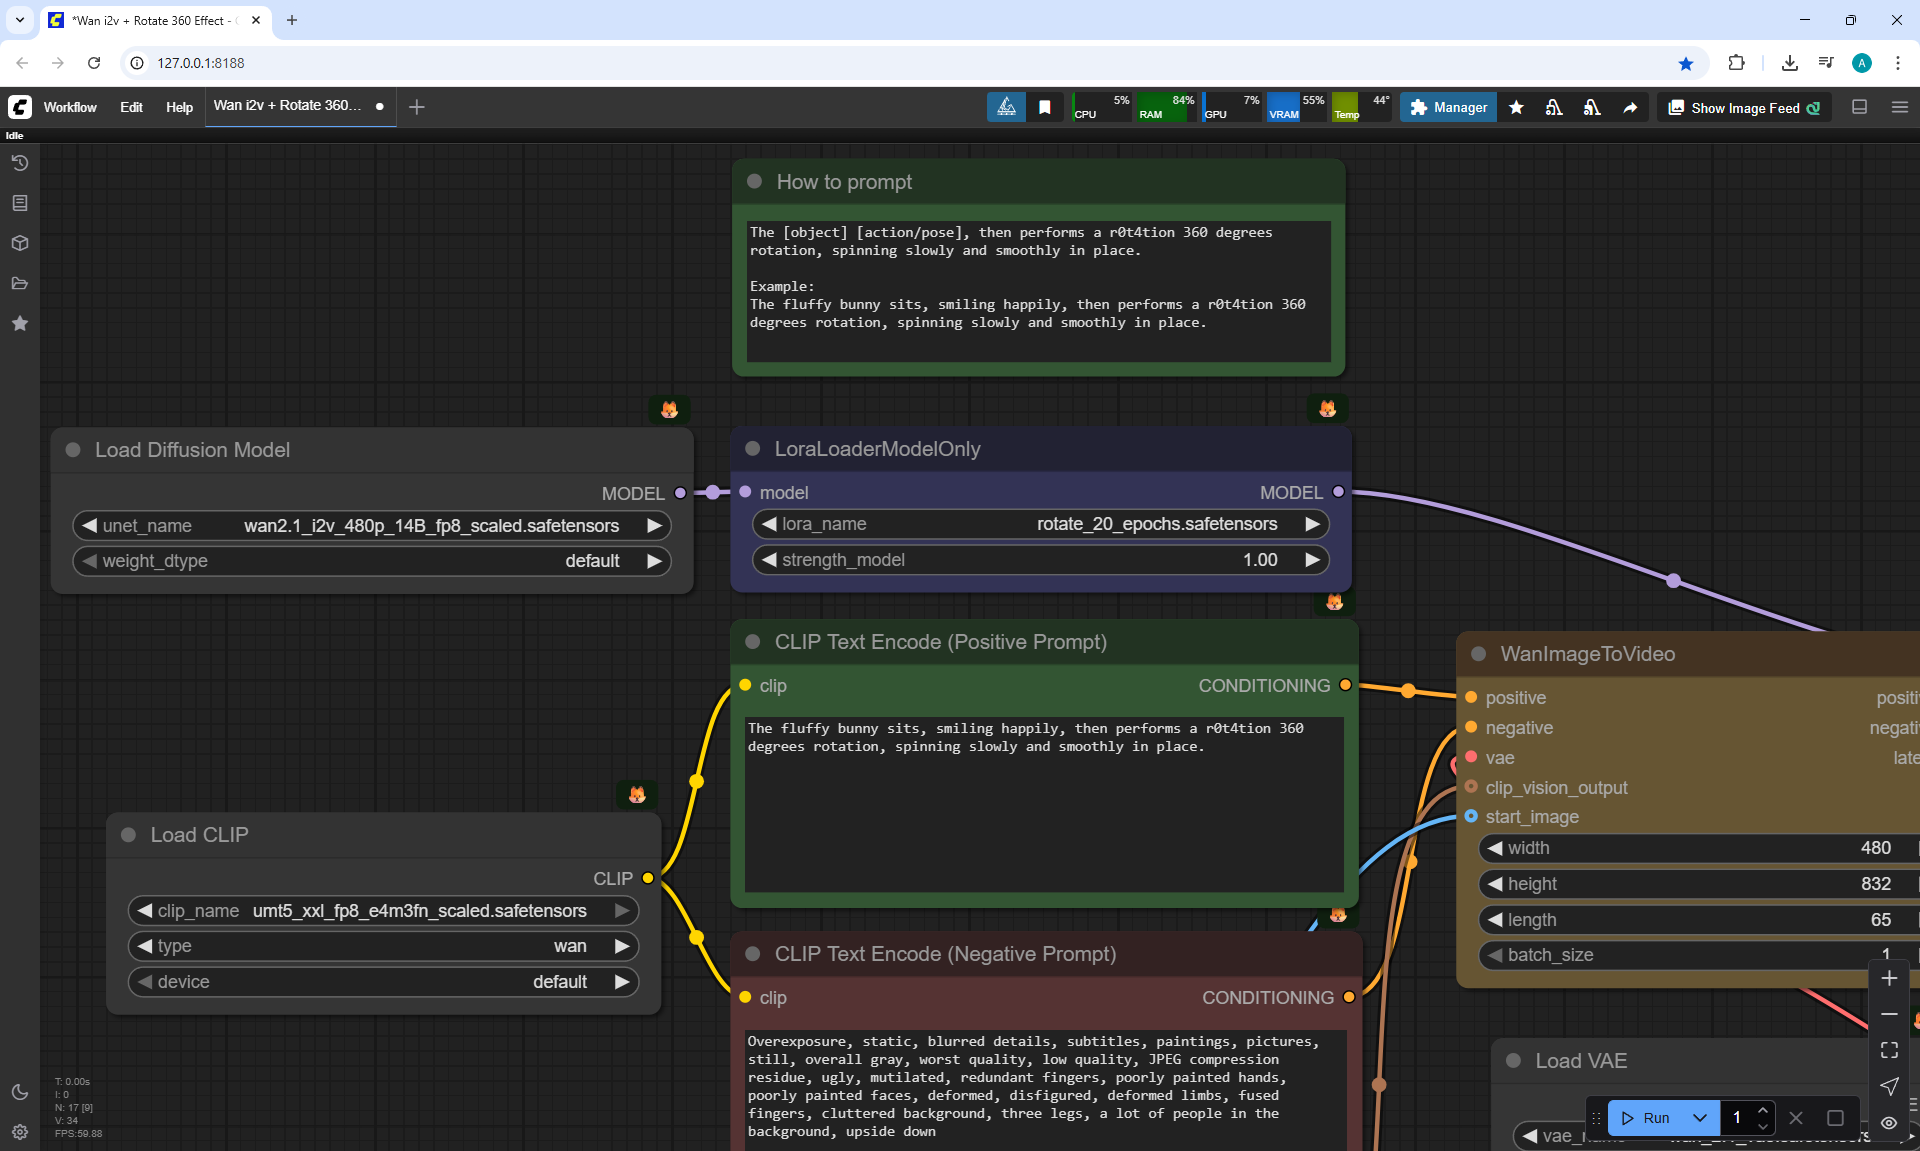This screenshot has width=1920, height=1151.
Task: Click the bookmark icon in top toolbar
Action: click(1045, 108)
